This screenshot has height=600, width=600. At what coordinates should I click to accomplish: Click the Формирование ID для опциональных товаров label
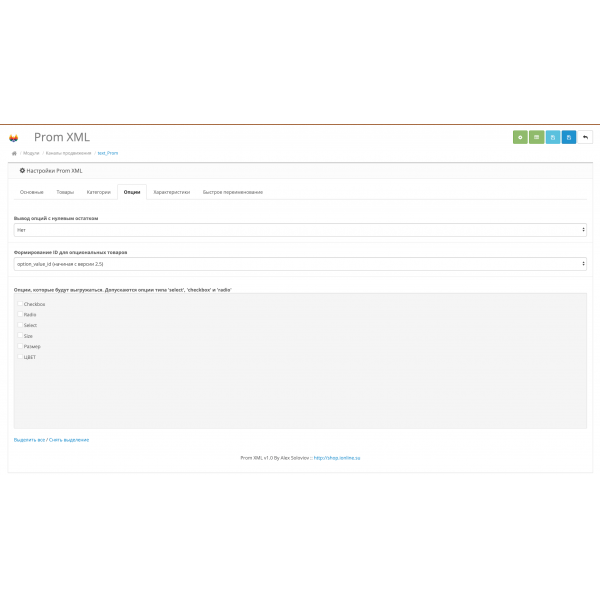coord(70,253)
